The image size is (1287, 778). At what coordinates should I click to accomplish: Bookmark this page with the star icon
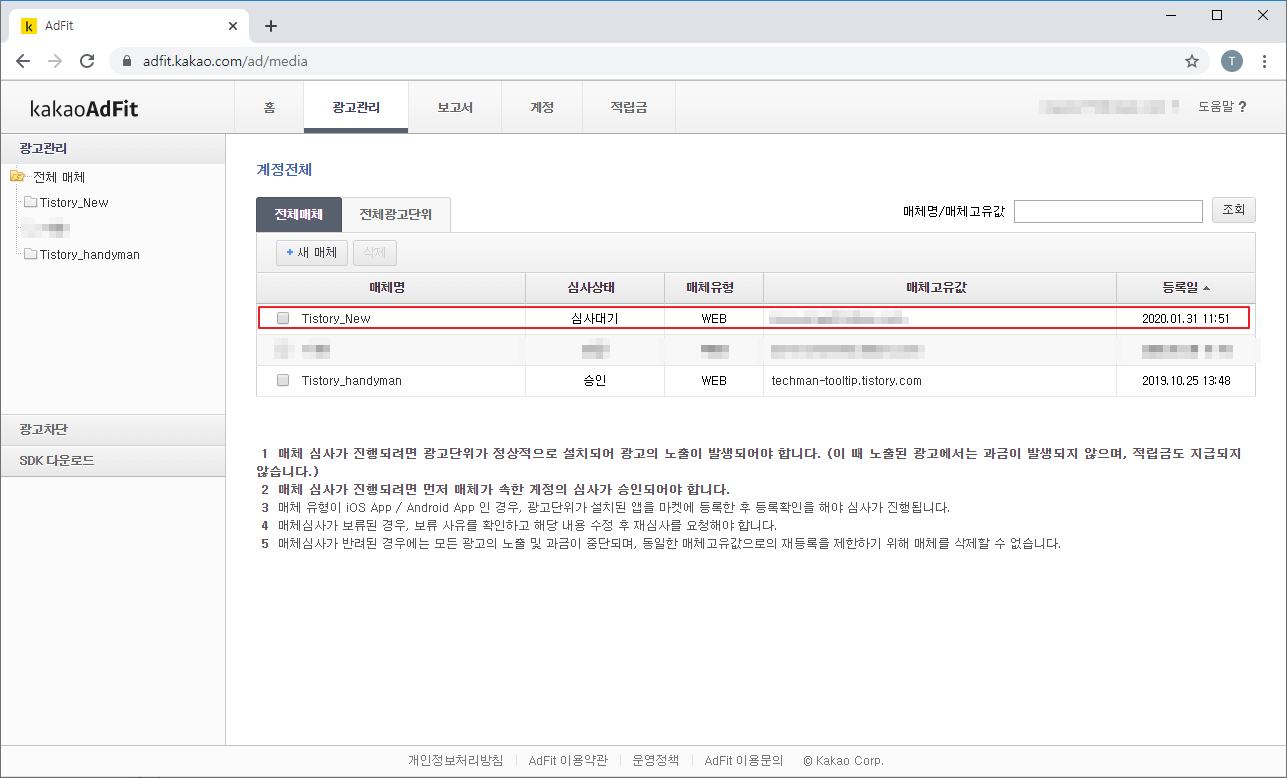(1192, 61)
